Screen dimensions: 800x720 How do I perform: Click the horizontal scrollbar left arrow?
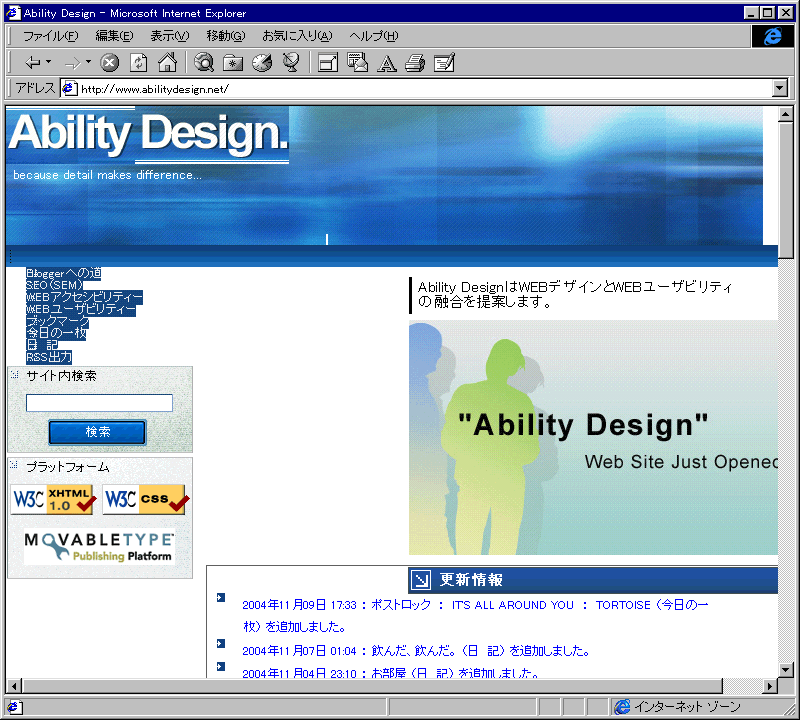(x=14, y=686)
